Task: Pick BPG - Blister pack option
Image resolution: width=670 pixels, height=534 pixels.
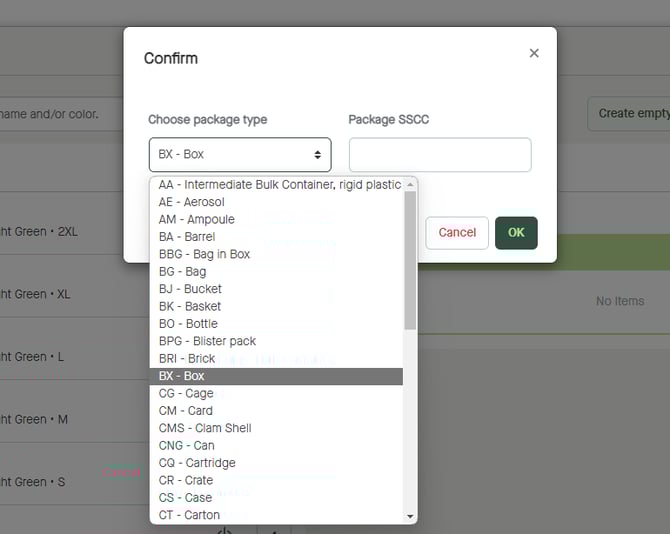Action: point(207,341)
